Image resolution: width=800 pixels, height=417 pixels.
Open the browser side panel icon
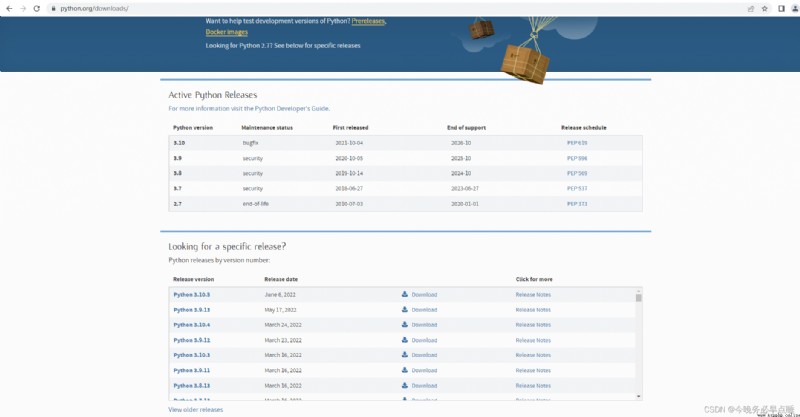point(781,9)
